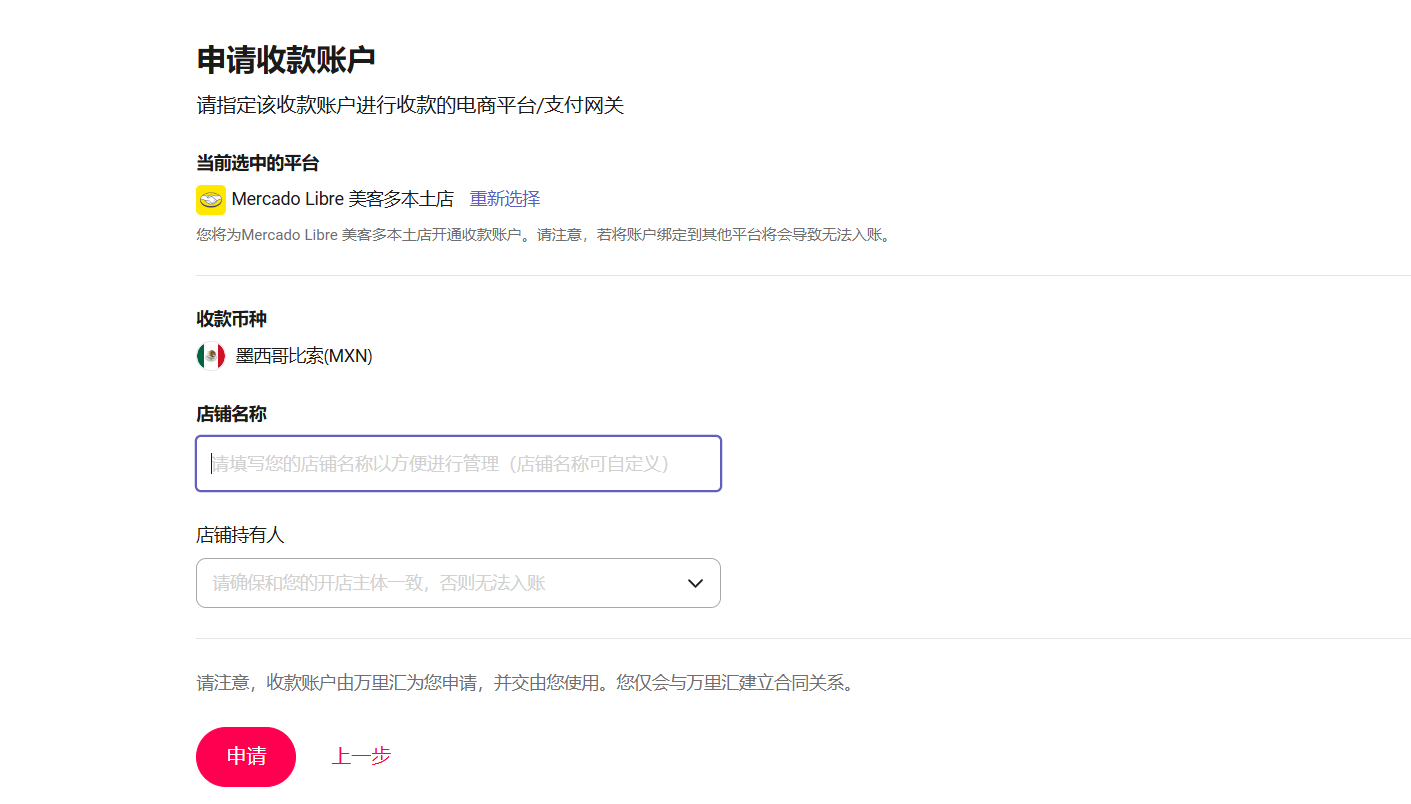Viewport: 1411px width, 804px height.
Task: Click the Mexico flag currency icon
Action: point(211,356)
